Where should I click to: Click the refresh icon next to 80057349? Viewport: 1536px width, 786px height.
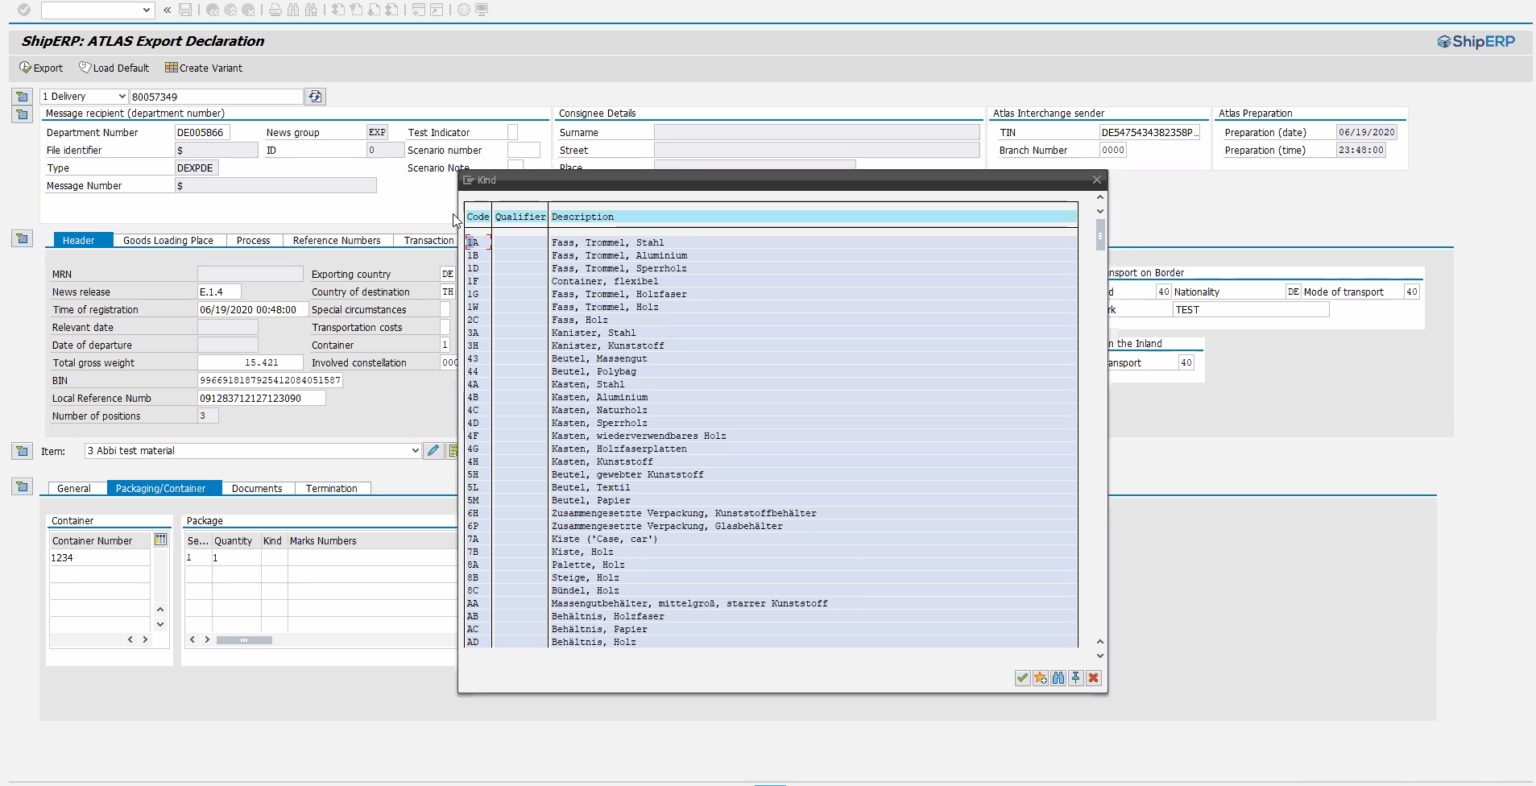tap(315, 96)
